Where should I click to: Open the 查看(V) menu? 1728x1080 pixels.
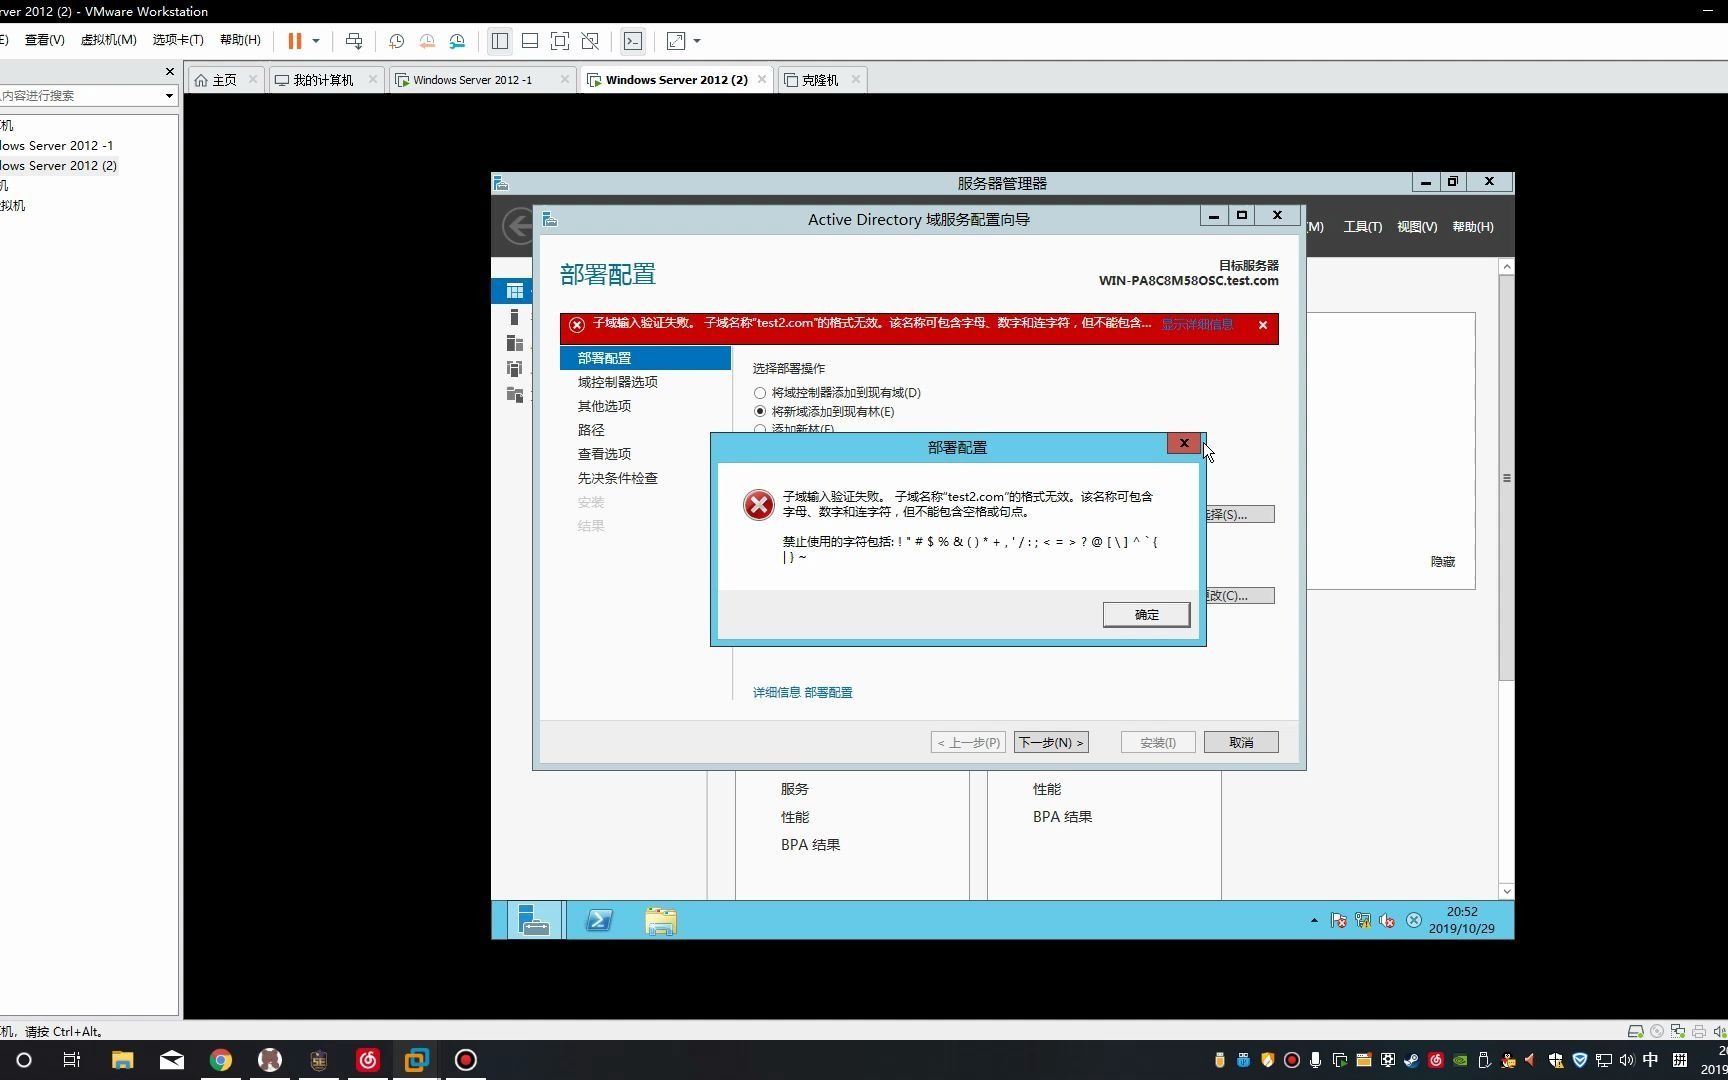(x=44, y=40)
